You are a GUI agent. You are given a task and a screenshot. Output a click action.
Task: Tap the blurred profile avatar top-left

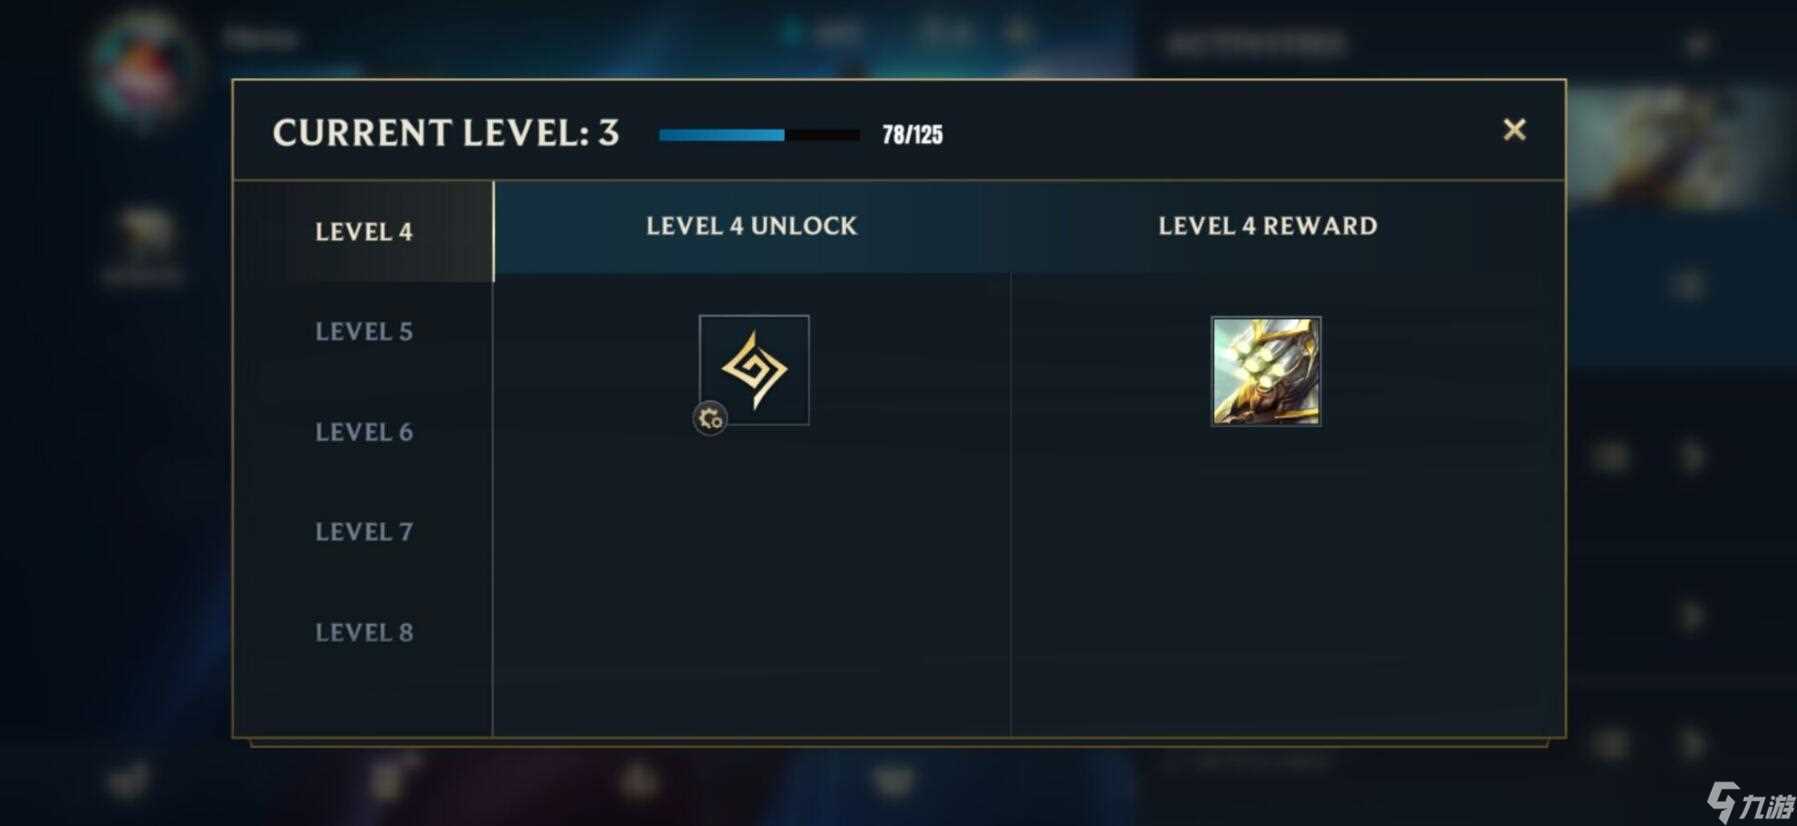(144, 66)
